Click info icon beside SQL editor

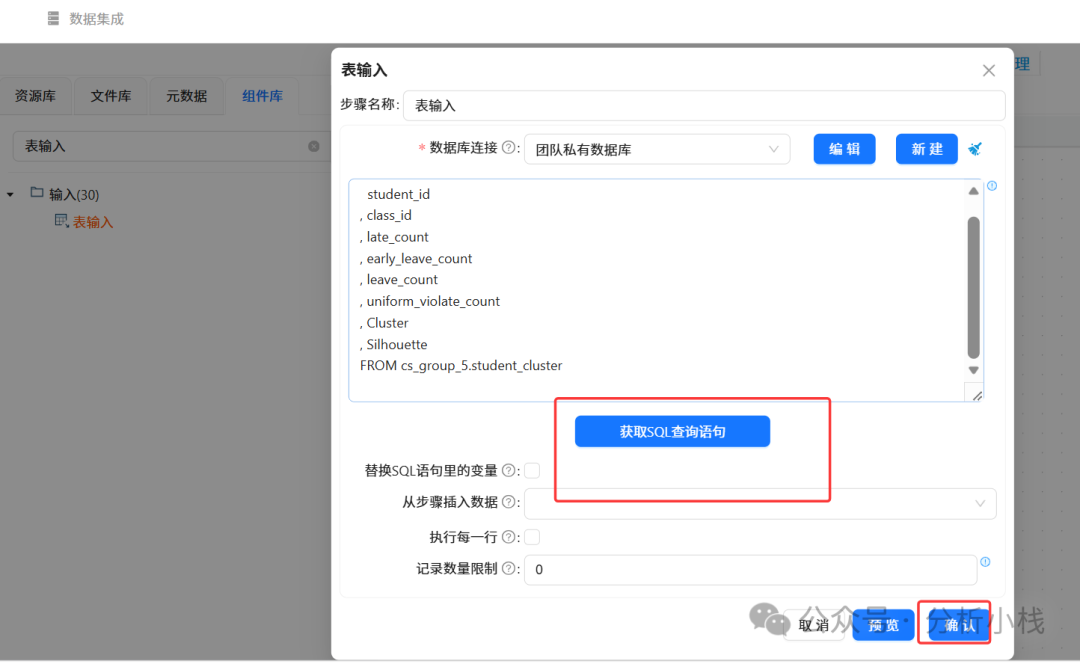pos(992,186)
